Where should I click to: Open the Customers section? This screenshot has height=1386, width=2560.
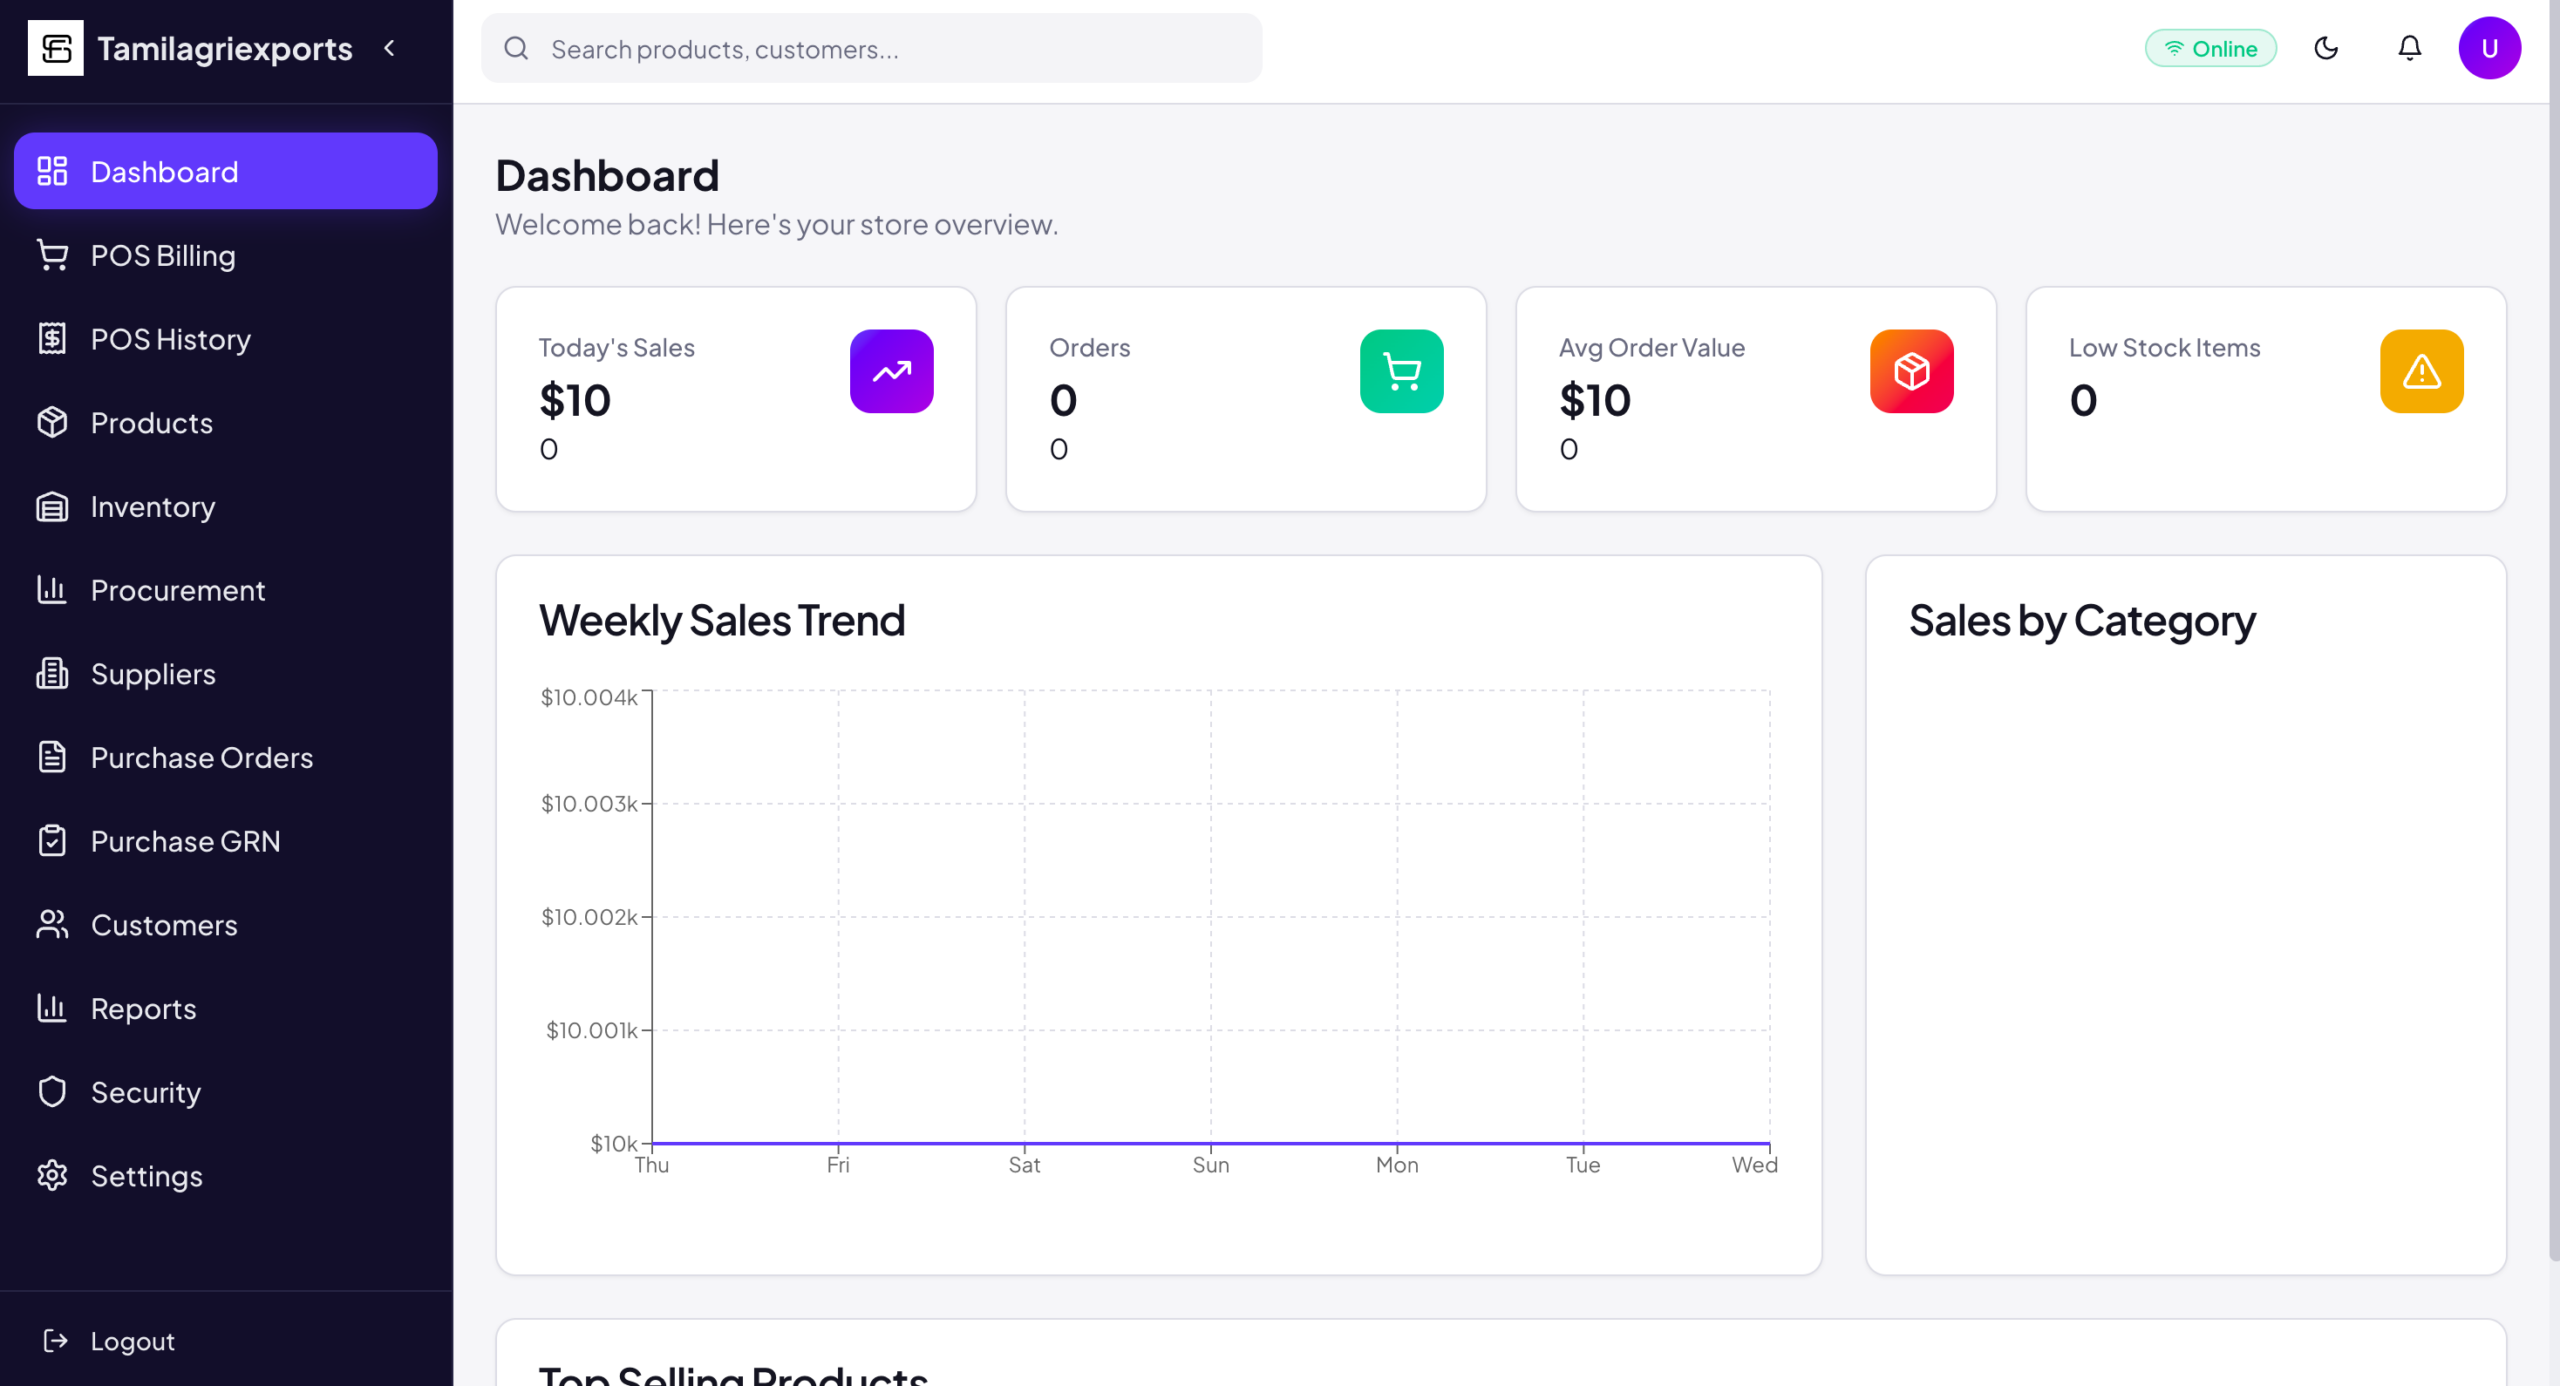coord(164,925)
